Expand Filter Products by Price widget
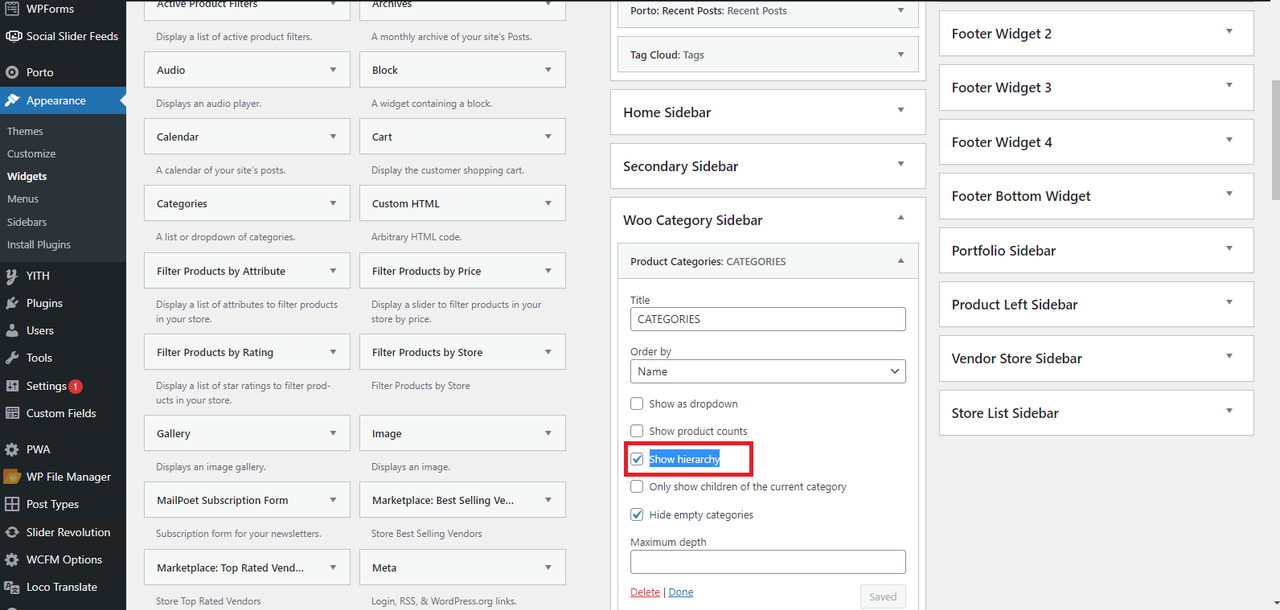 coord(548,271)
